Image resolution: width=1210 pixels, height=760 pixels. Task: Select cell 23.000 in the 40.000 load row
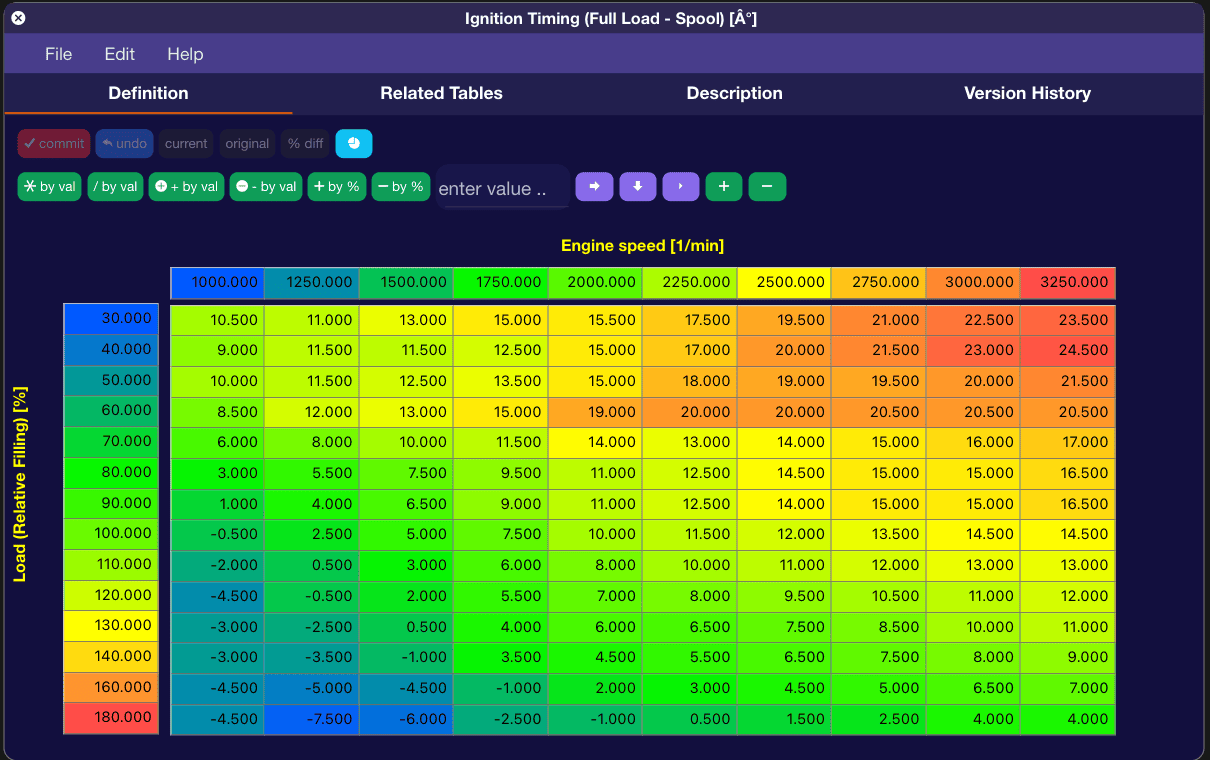[973, 351]
